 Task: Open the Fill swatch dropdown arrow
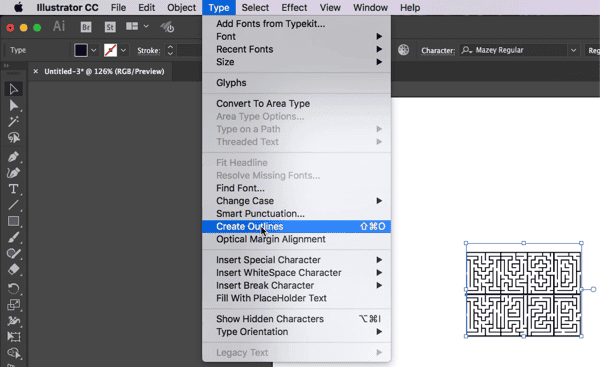tap(94, 50)
